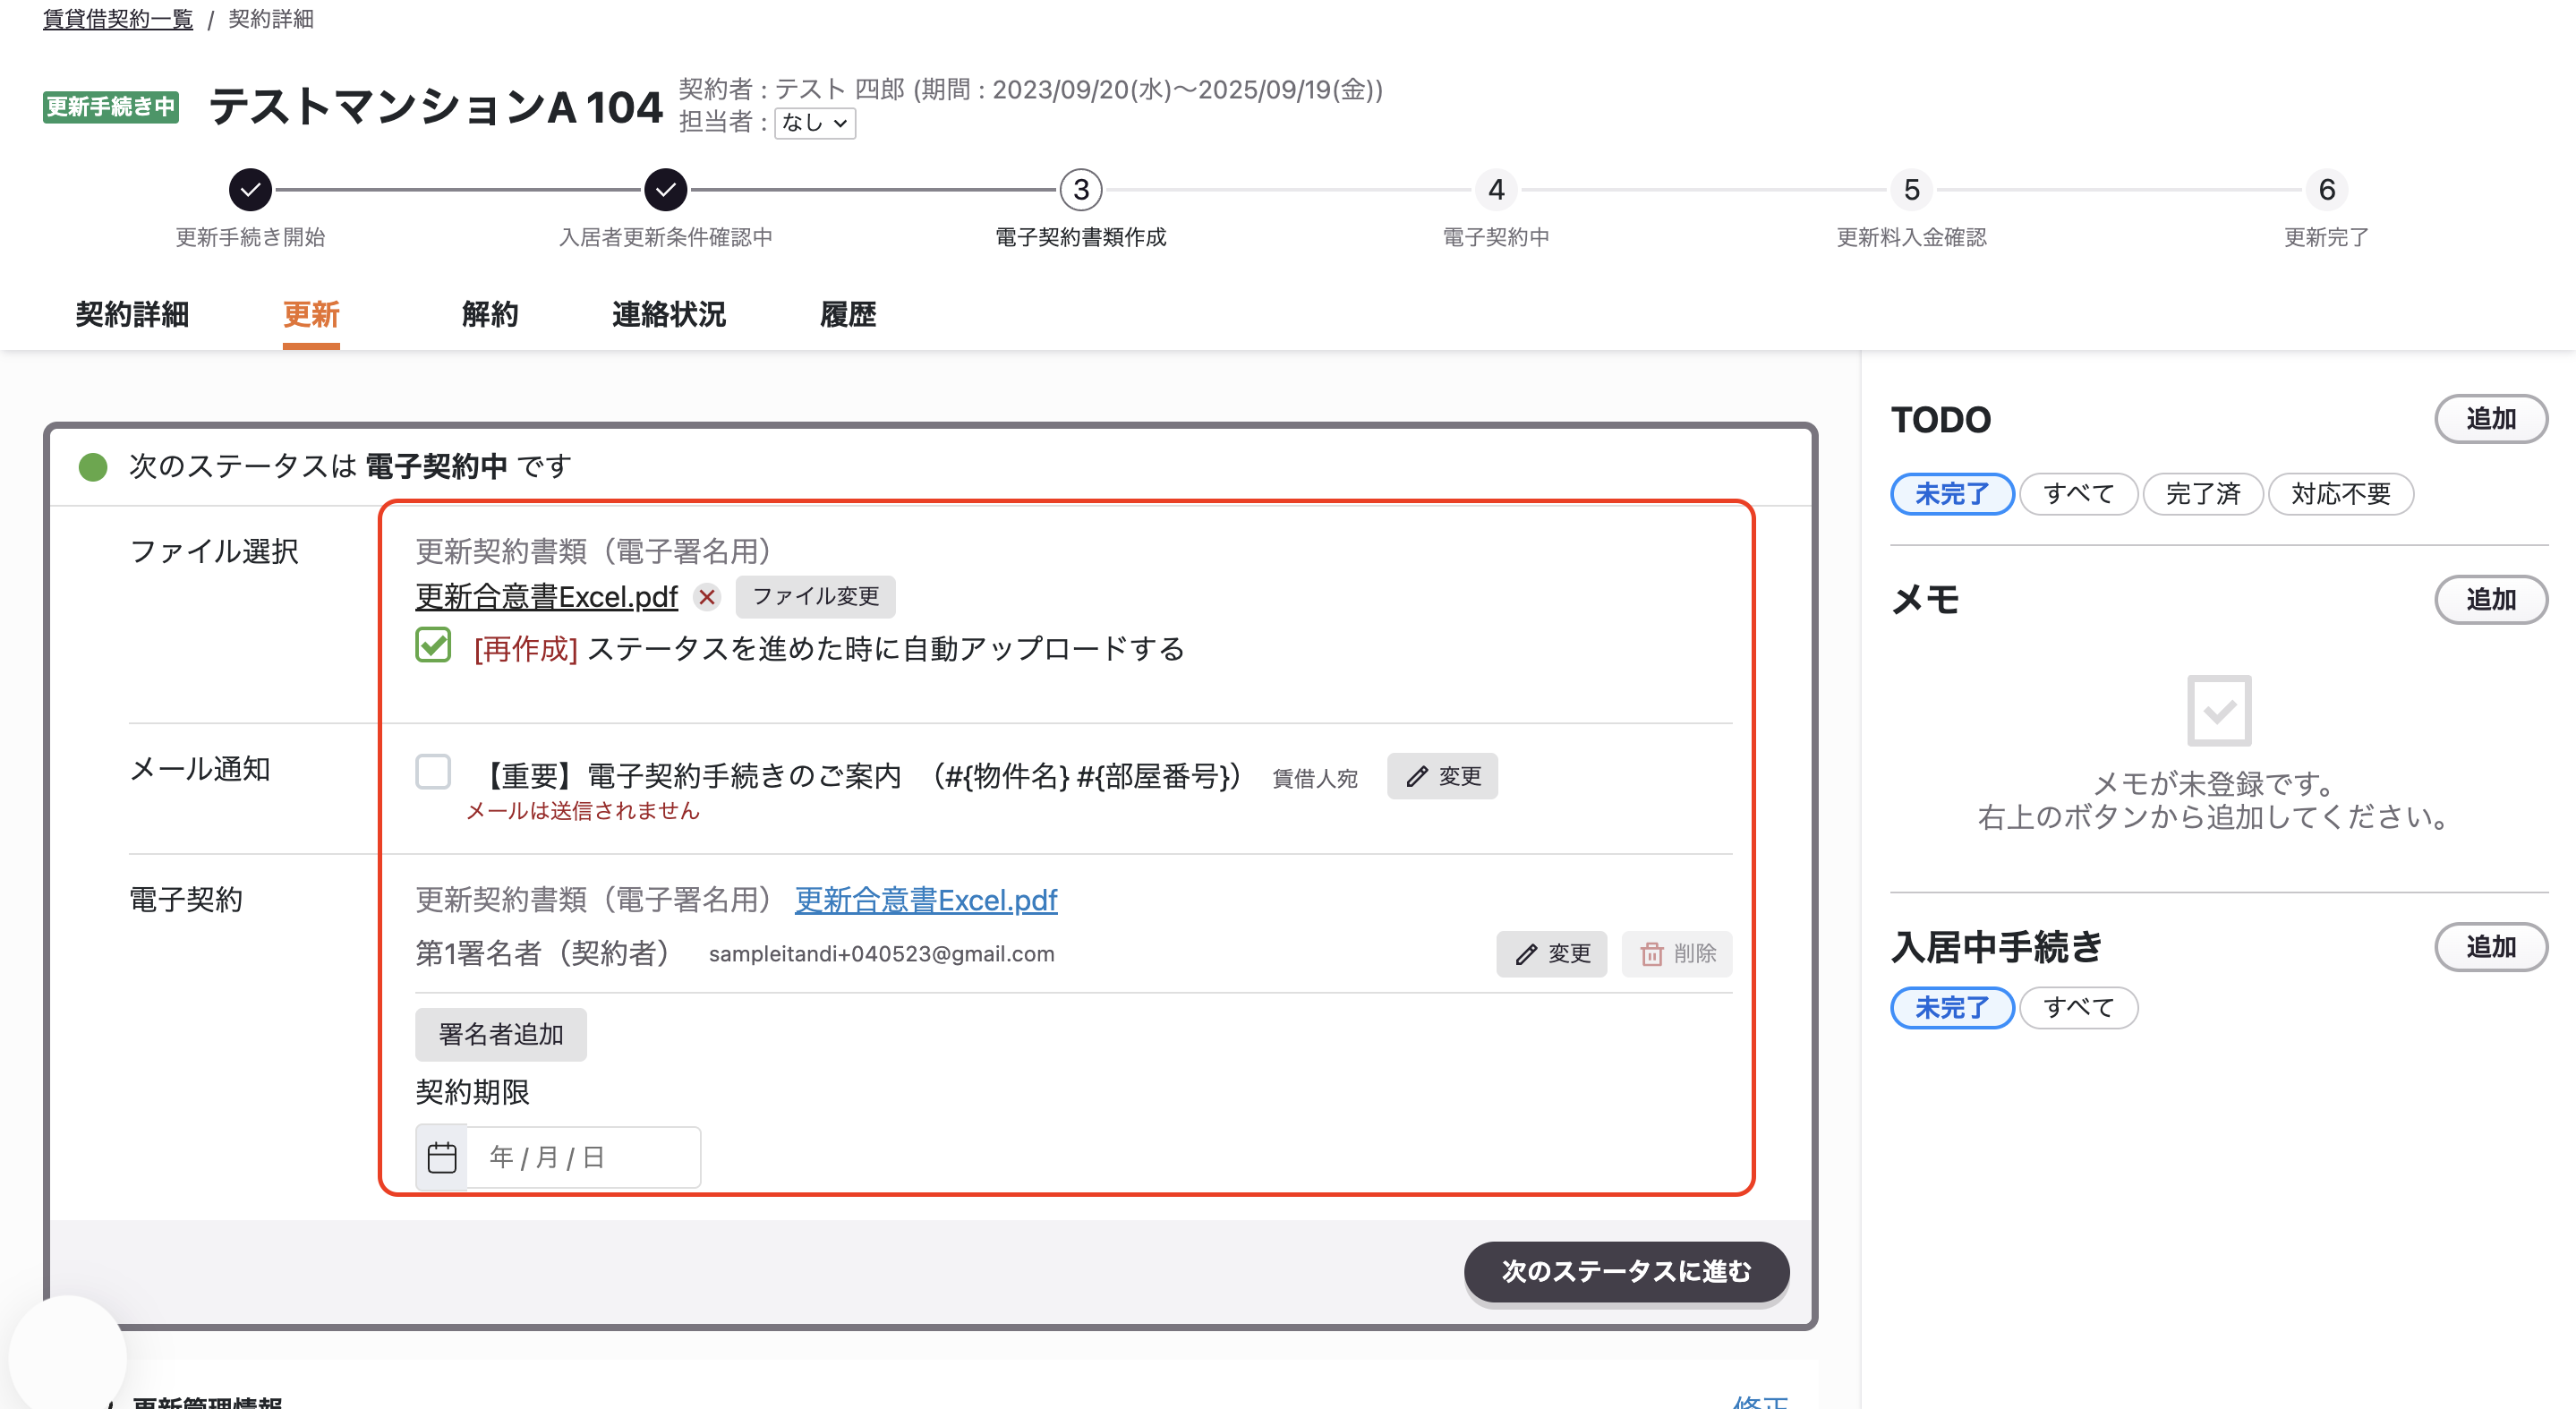Click green status dot next to 次のステータス
Image resolution: width=2576 pixels, height=1409 pixels.
tap(93, 466)
